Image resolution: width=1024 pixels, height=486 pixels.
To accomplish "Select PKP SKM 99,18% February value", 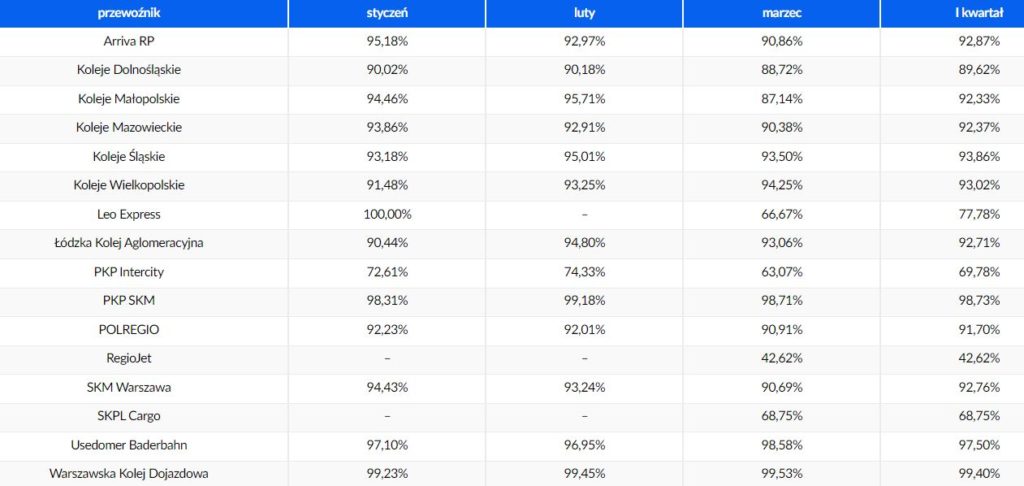I will pyautogui.click(x=584, y=300).
